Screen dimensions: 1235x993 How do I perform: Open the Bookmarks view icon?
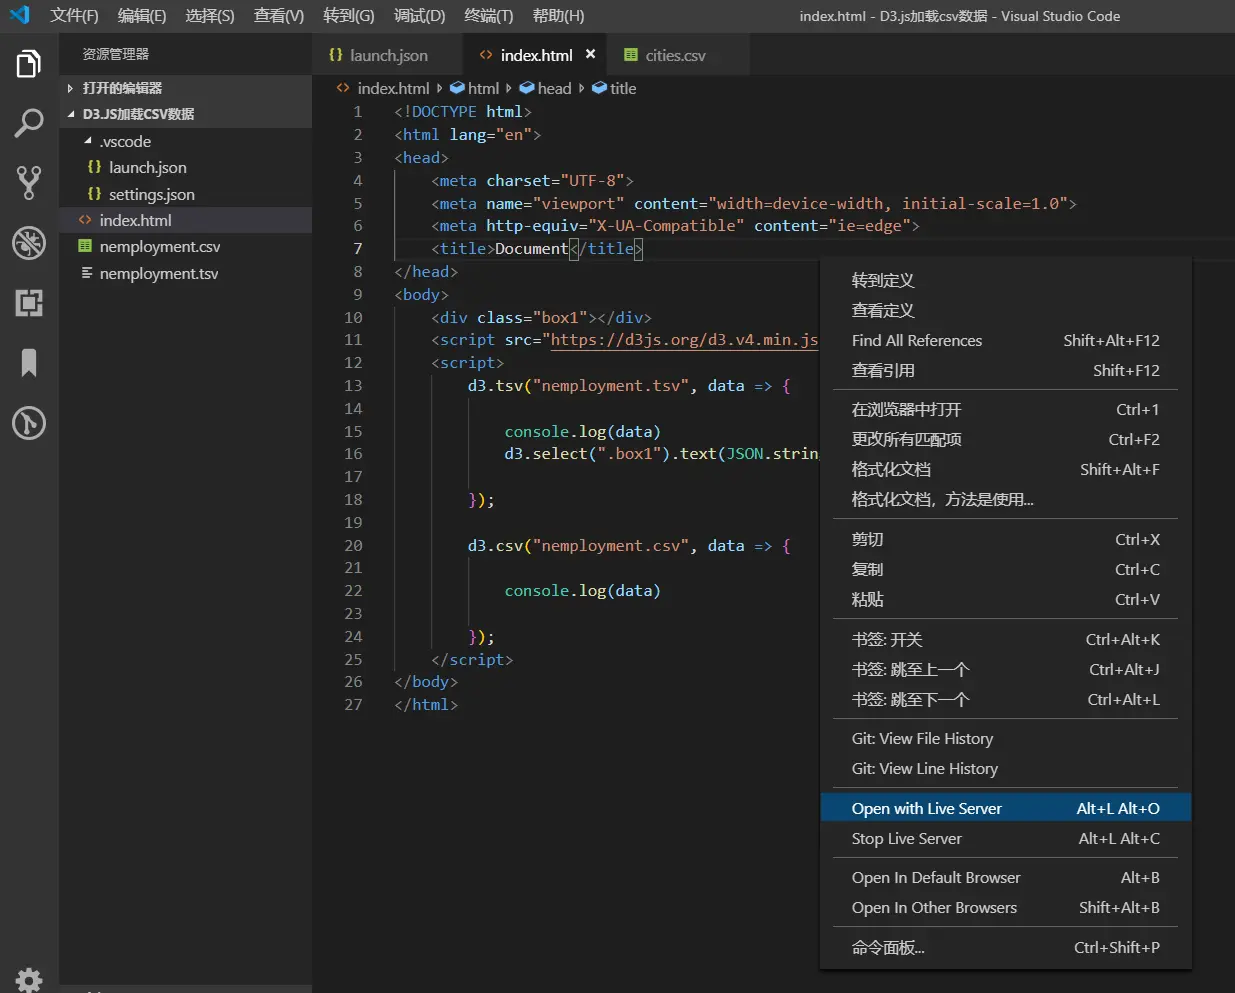point(29,363)
